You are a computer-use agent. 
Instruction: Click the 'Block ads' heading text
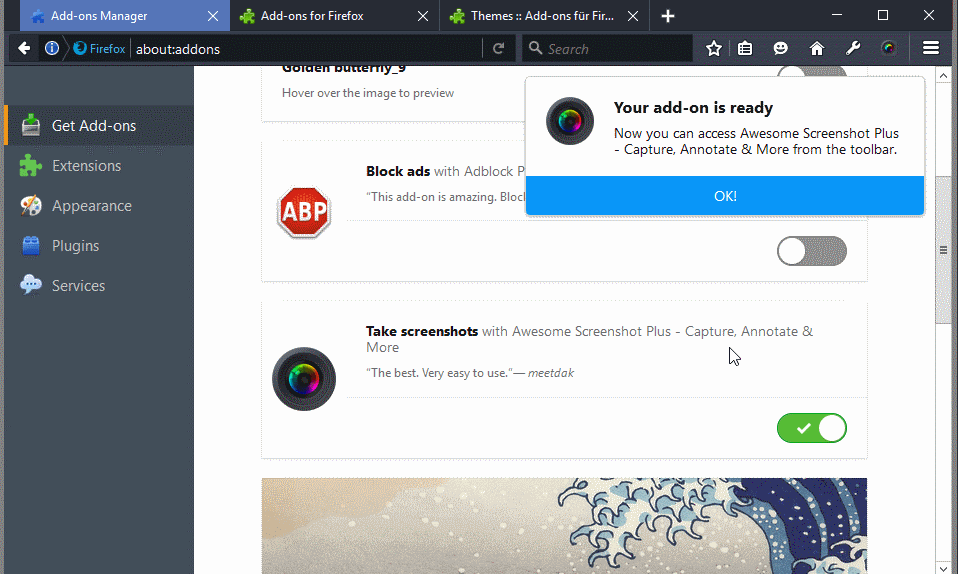[398, 171]
